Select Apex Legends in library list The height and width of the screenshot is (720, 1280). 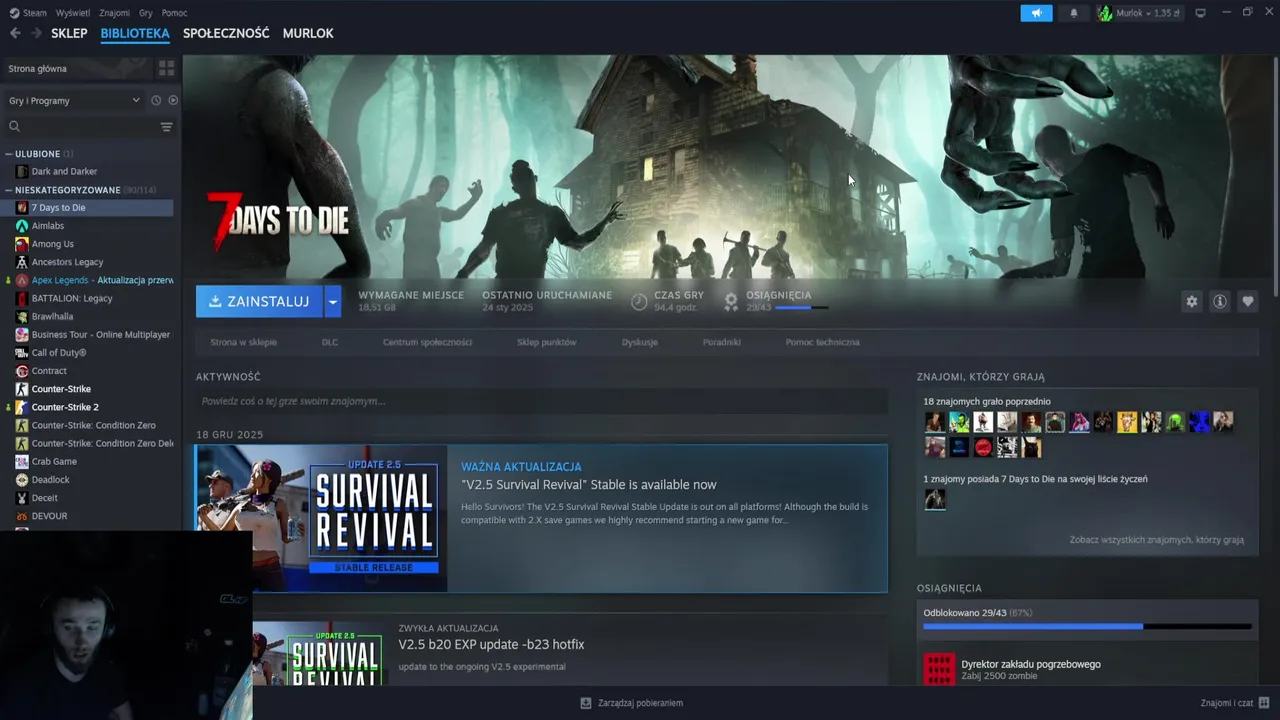coord(88,280)
